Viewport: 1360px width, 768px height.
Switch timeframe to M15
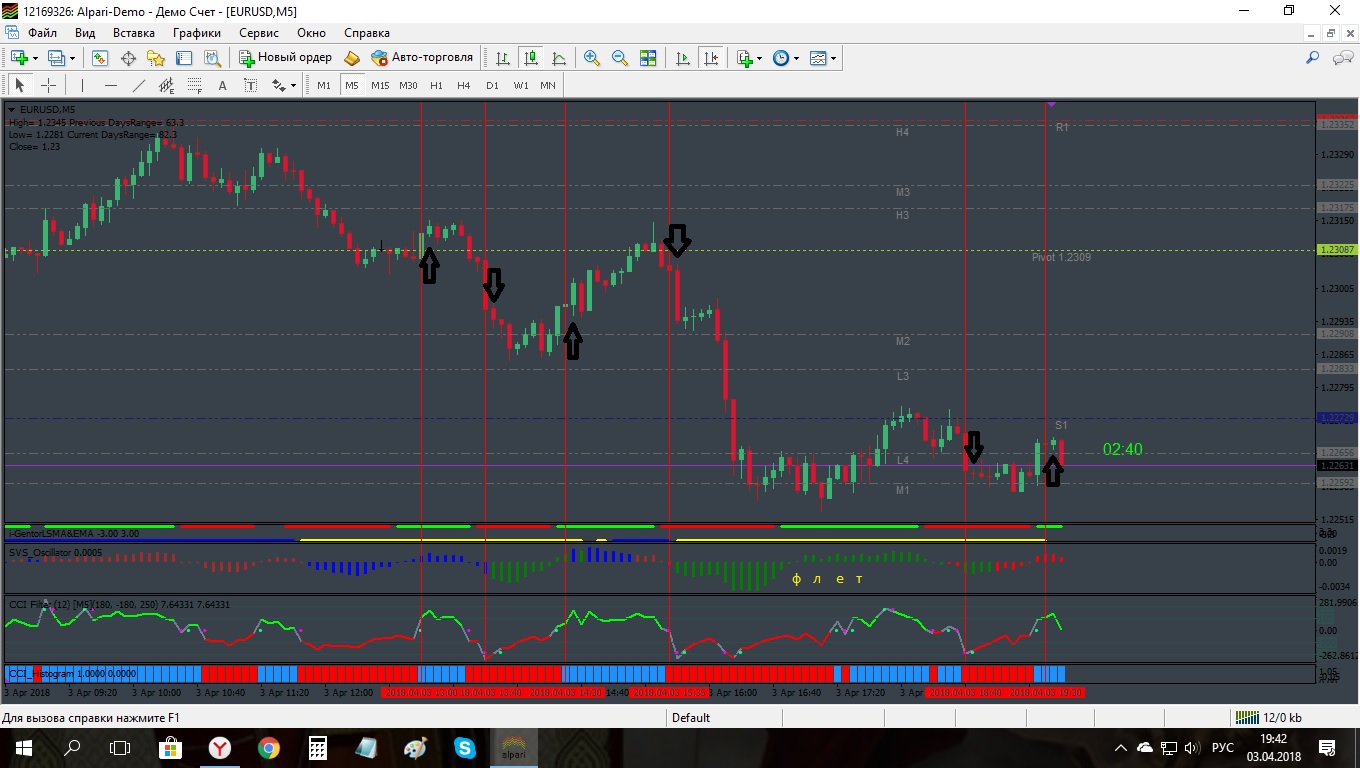(x=380, y=85)
